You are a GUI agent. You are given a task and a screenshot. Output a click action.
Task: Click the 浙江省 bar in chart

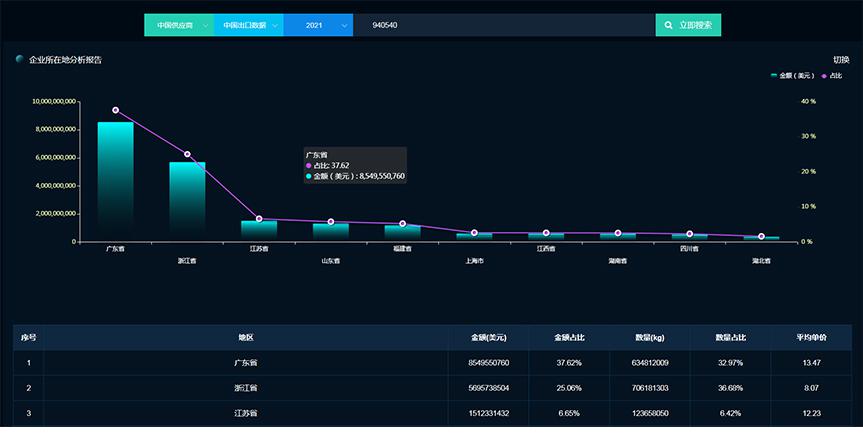point(187,200)
